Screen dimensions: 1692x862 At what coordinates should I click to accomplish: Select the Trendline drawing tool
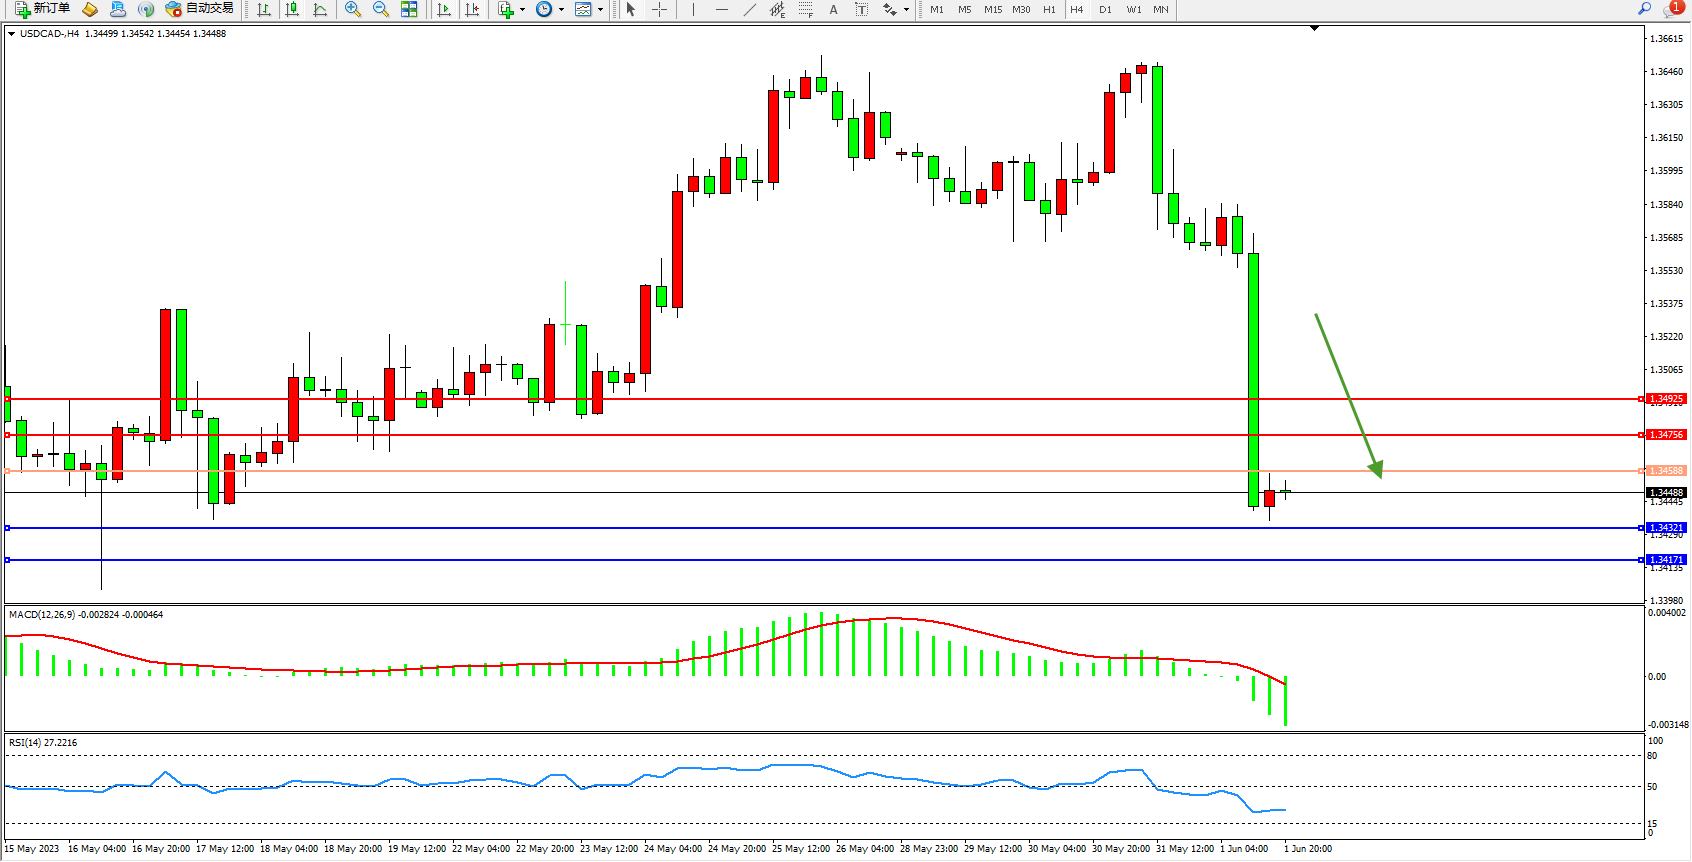coord(750,9)
